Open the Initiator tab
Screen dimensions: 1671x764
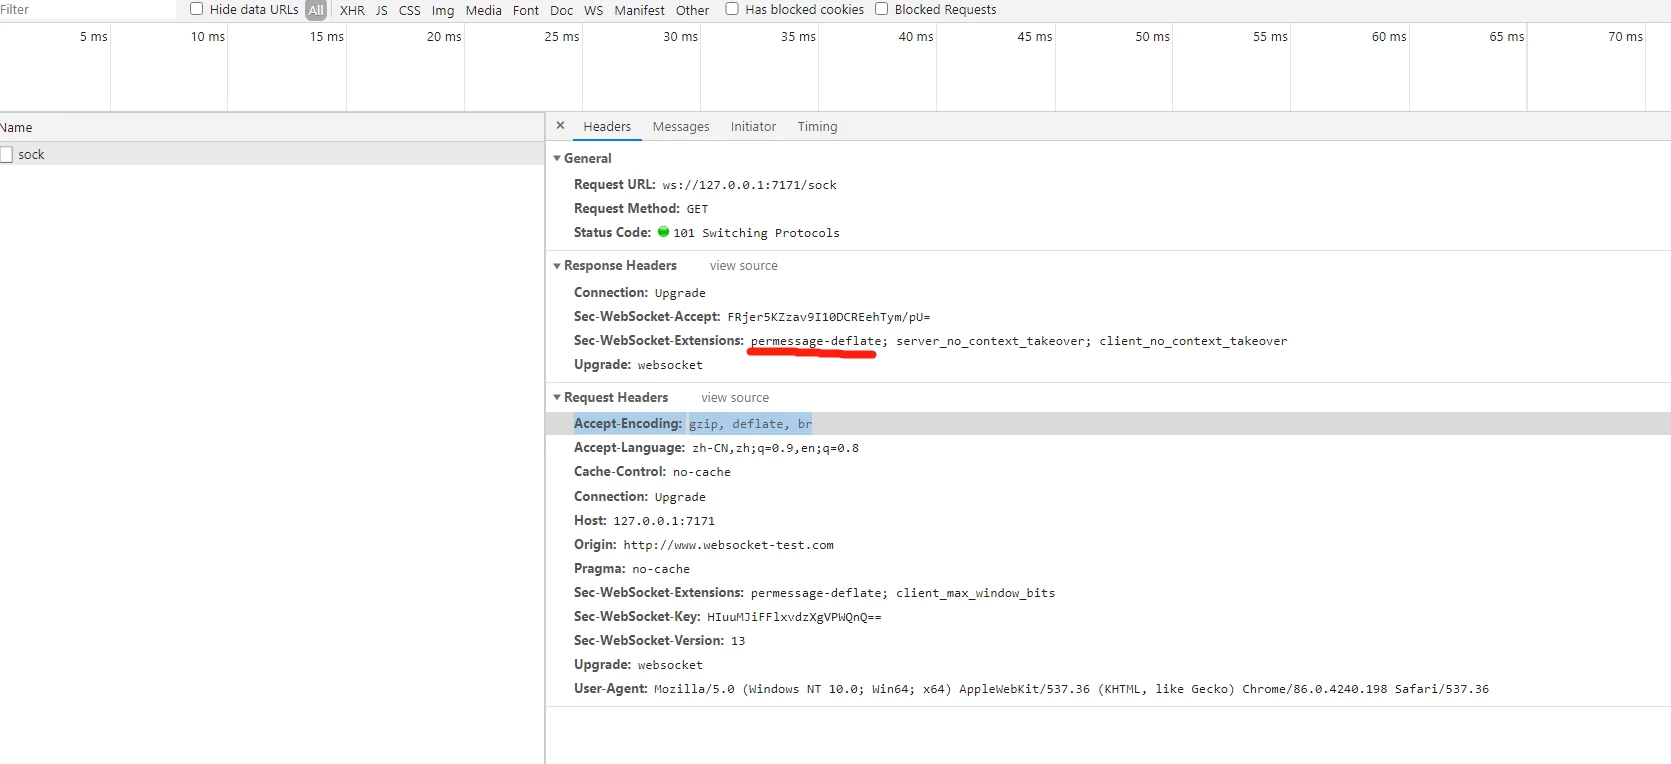(x=753, y=126)
